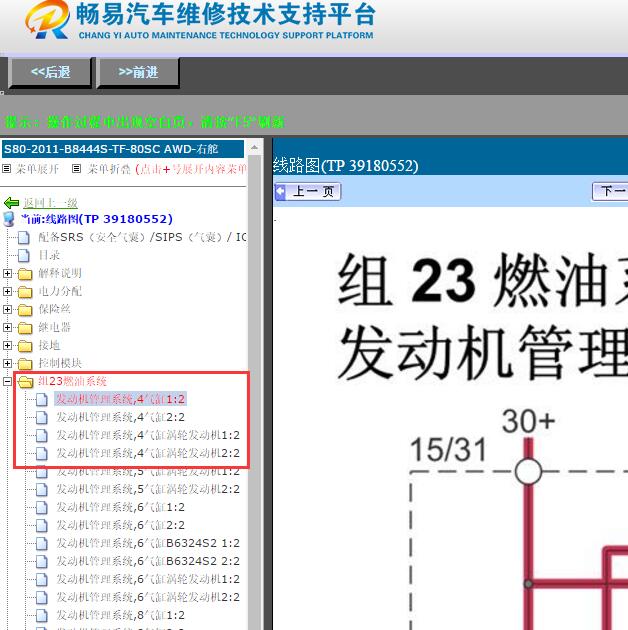Click the 继电器 folder icon

pyautogui.click(x=25, y=328)
